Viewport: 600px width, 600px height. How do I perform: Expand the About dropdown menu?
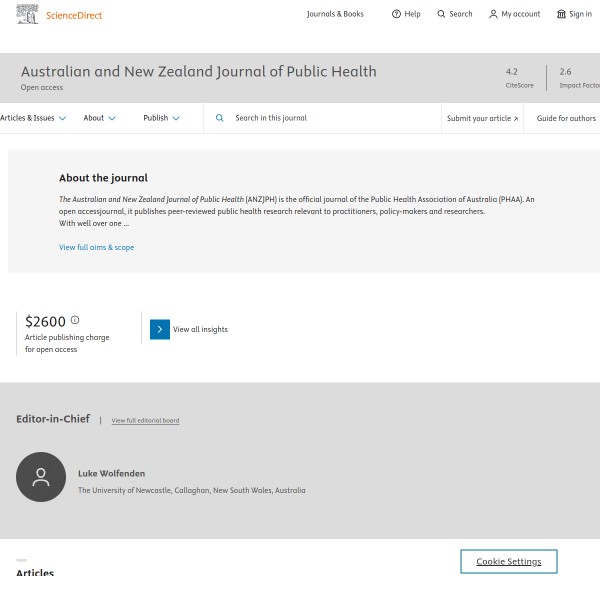point(99,118)
